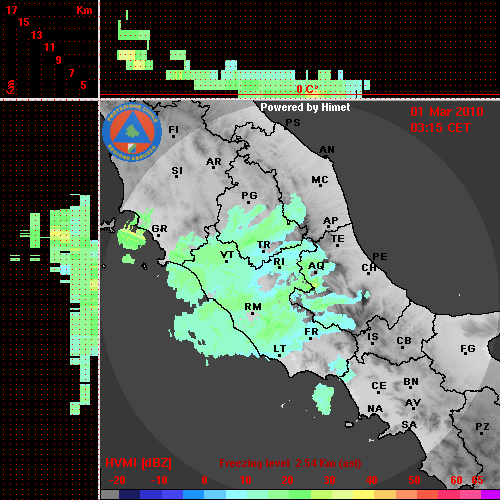This screenshot has width=500, height=500.
Task: Click the CH city label
Action: (369, 268)
